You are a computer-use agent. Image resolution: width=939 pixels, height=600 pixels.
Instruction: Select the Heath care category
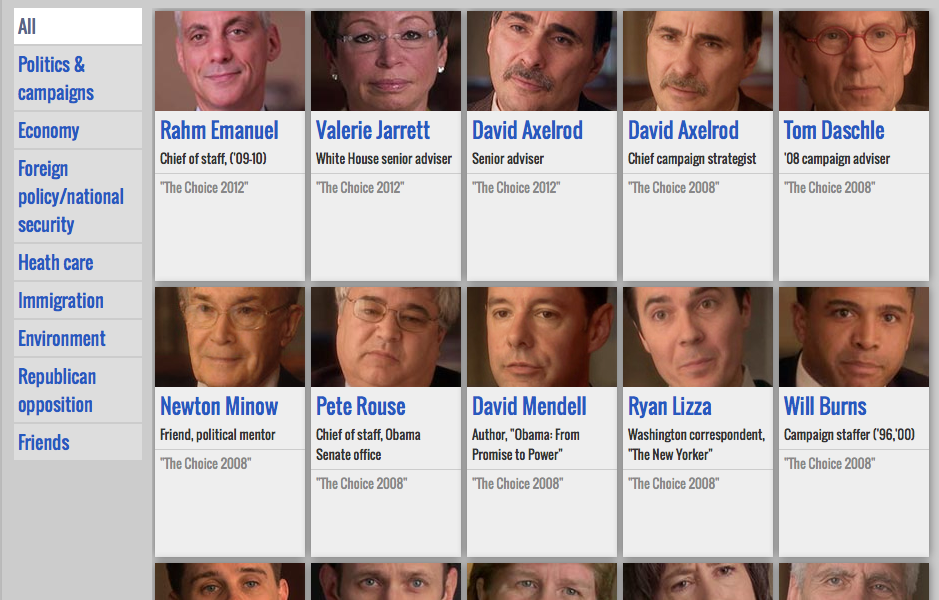pos(78,262)
